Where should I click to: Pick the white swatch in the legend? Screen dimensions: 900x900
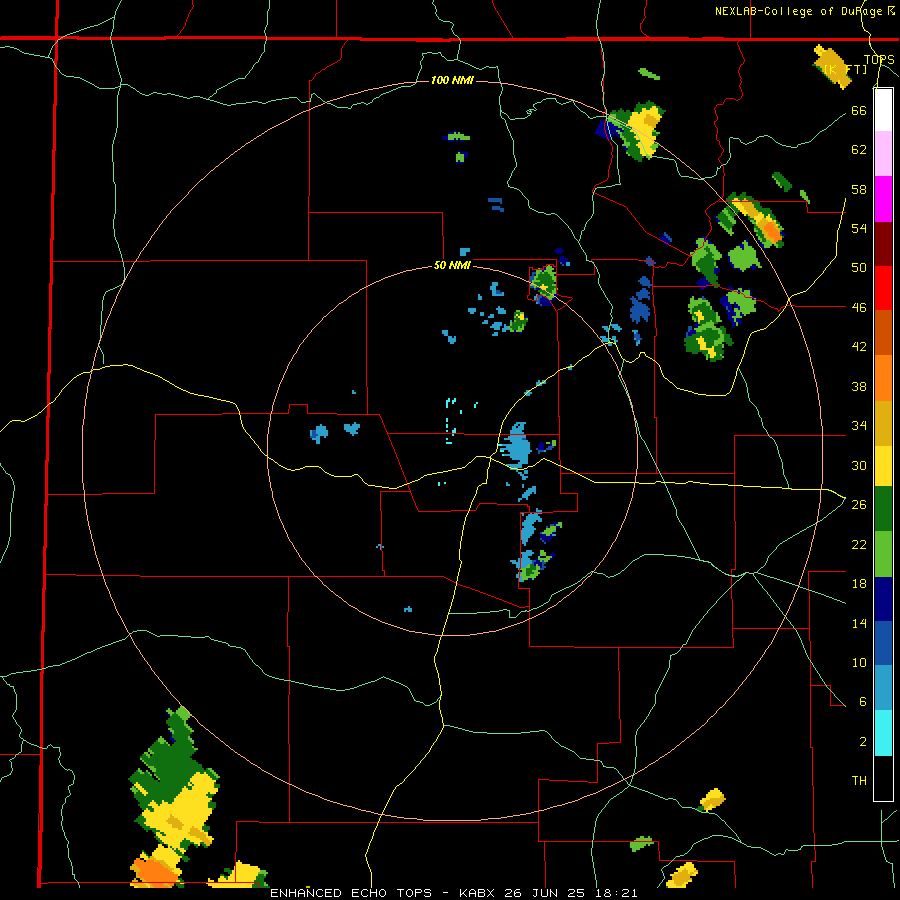[x=883, y=110]
